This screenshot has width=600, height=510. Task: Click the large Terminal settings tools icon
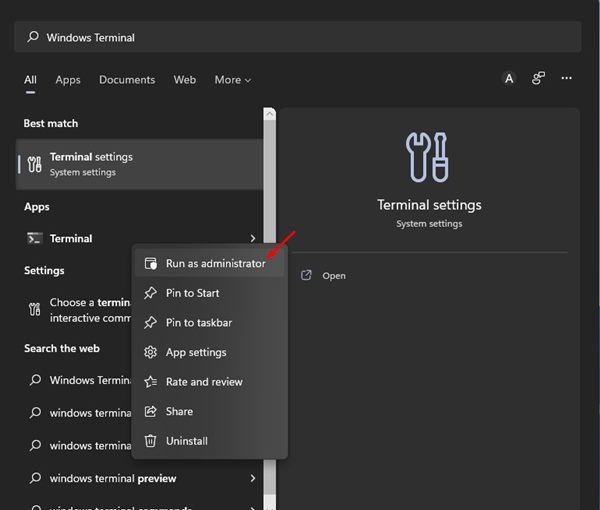click(427, 157)
